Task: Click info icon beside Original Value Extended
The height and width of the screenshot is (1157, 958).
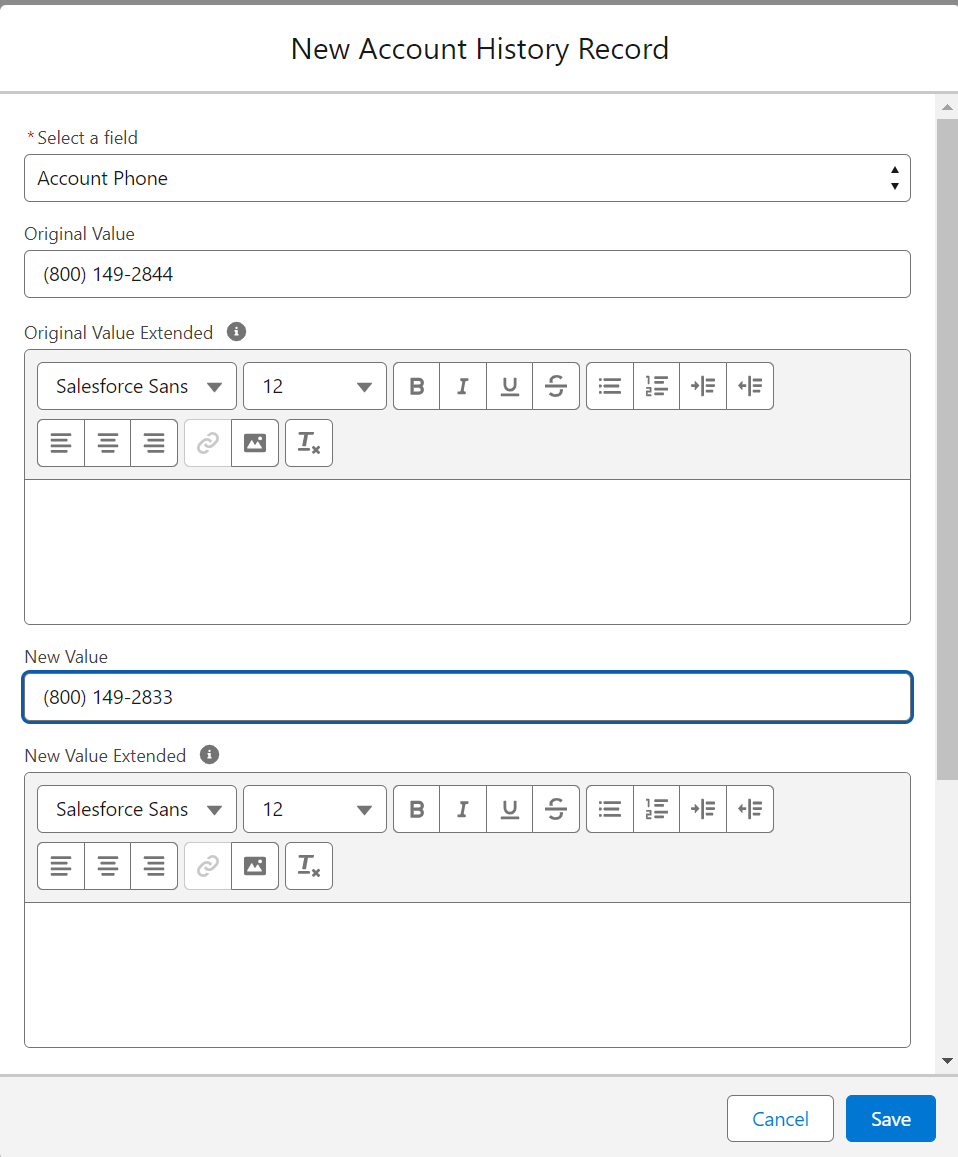Action: pos(236,332)
